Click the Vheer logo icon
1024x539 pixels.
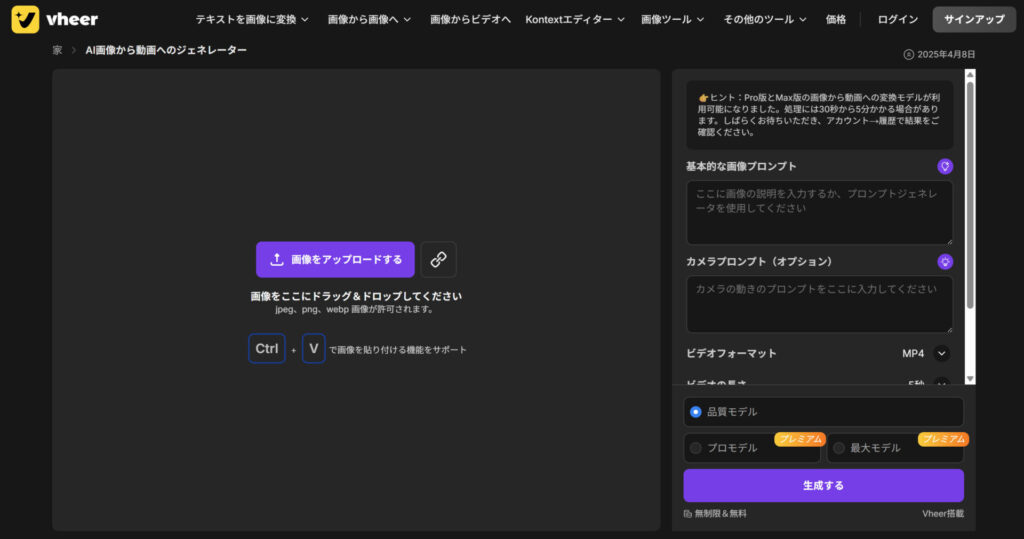[25, 19]
